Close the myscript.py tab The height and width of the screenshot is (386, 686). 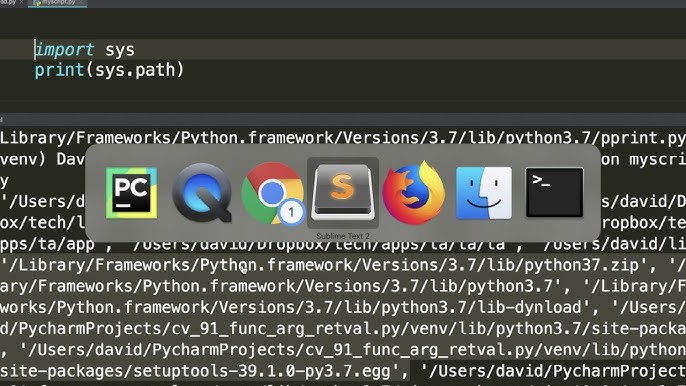coord(81,2)
